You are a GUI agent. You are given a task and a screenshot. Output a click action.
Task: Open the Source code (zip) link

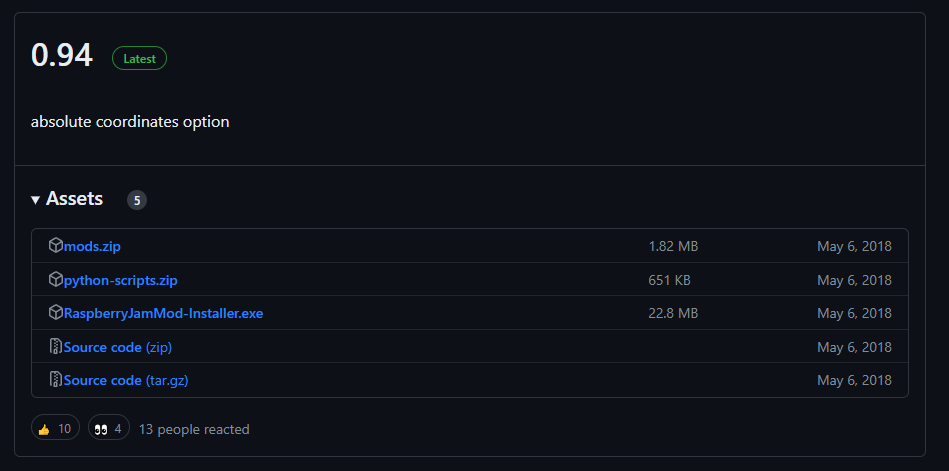pos(118,347)
